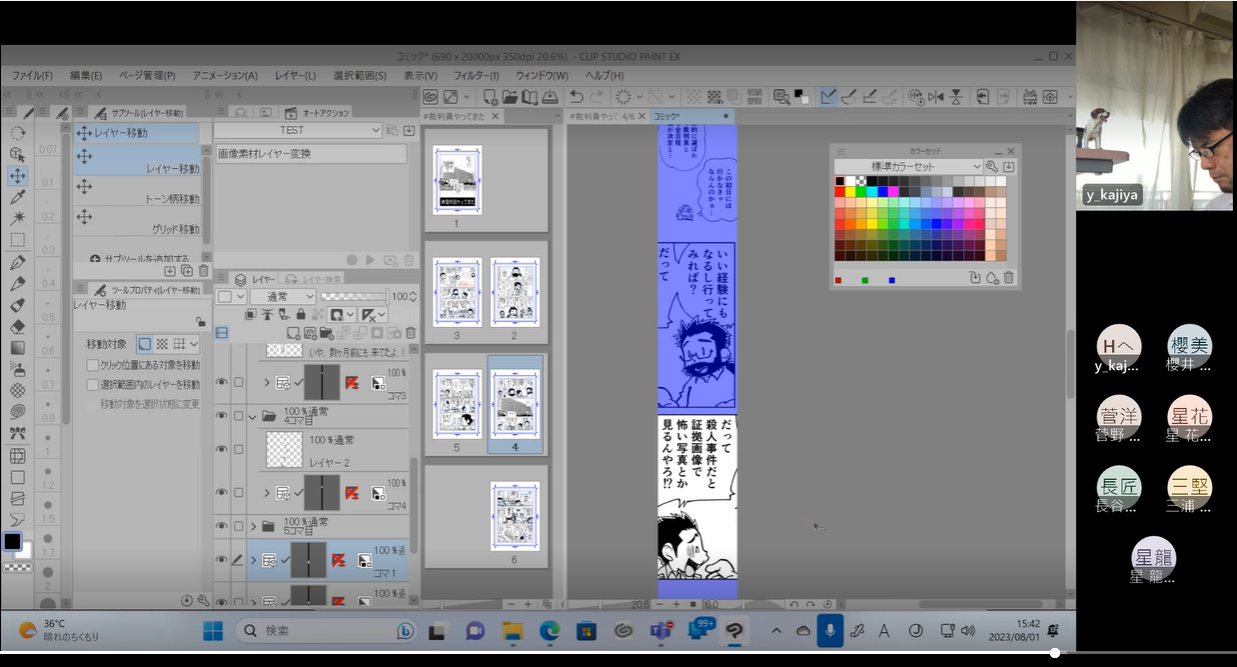Screen dimensions: 1237x667
Task: Click the Flip Horizontal icon in command bar
Action: (936, 97)
